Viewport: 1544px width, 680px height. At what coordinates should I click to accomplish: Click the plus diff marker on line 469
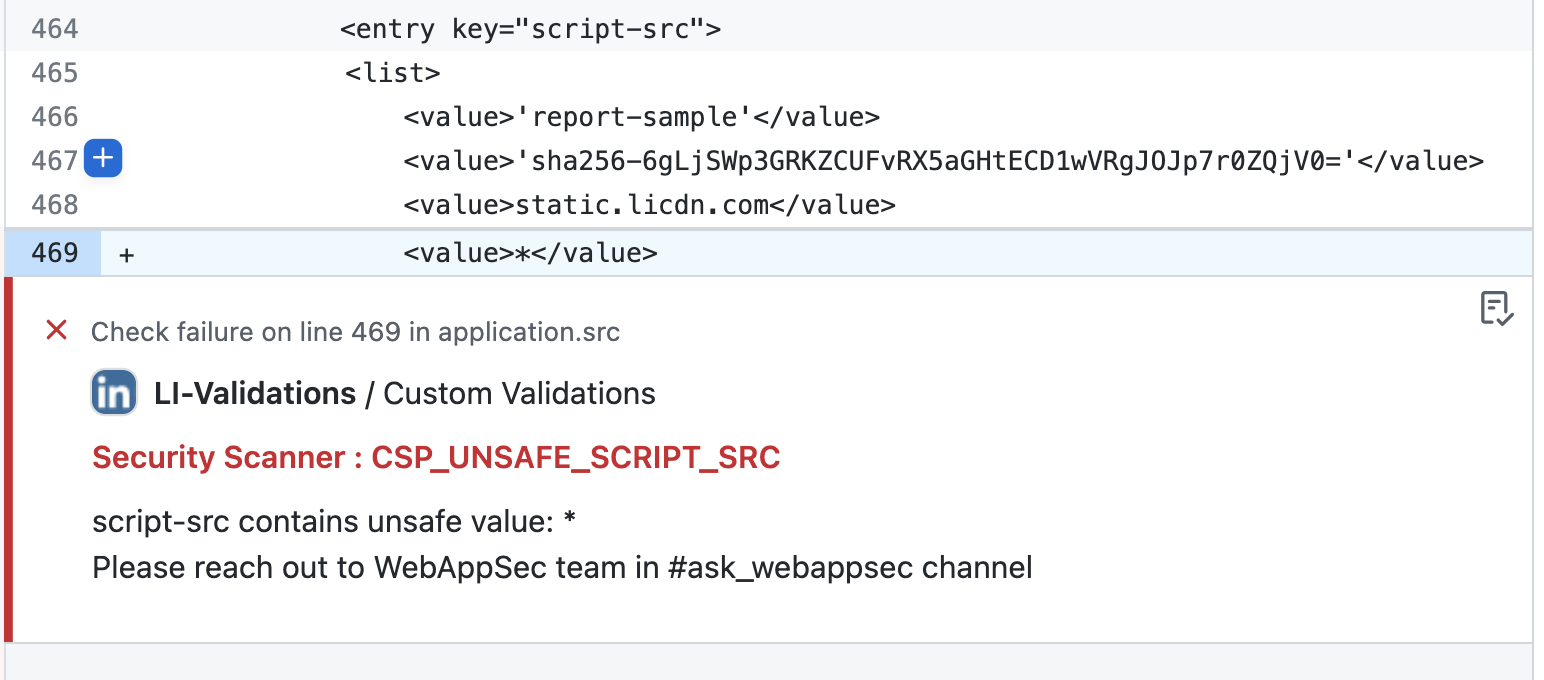(127, 255)
